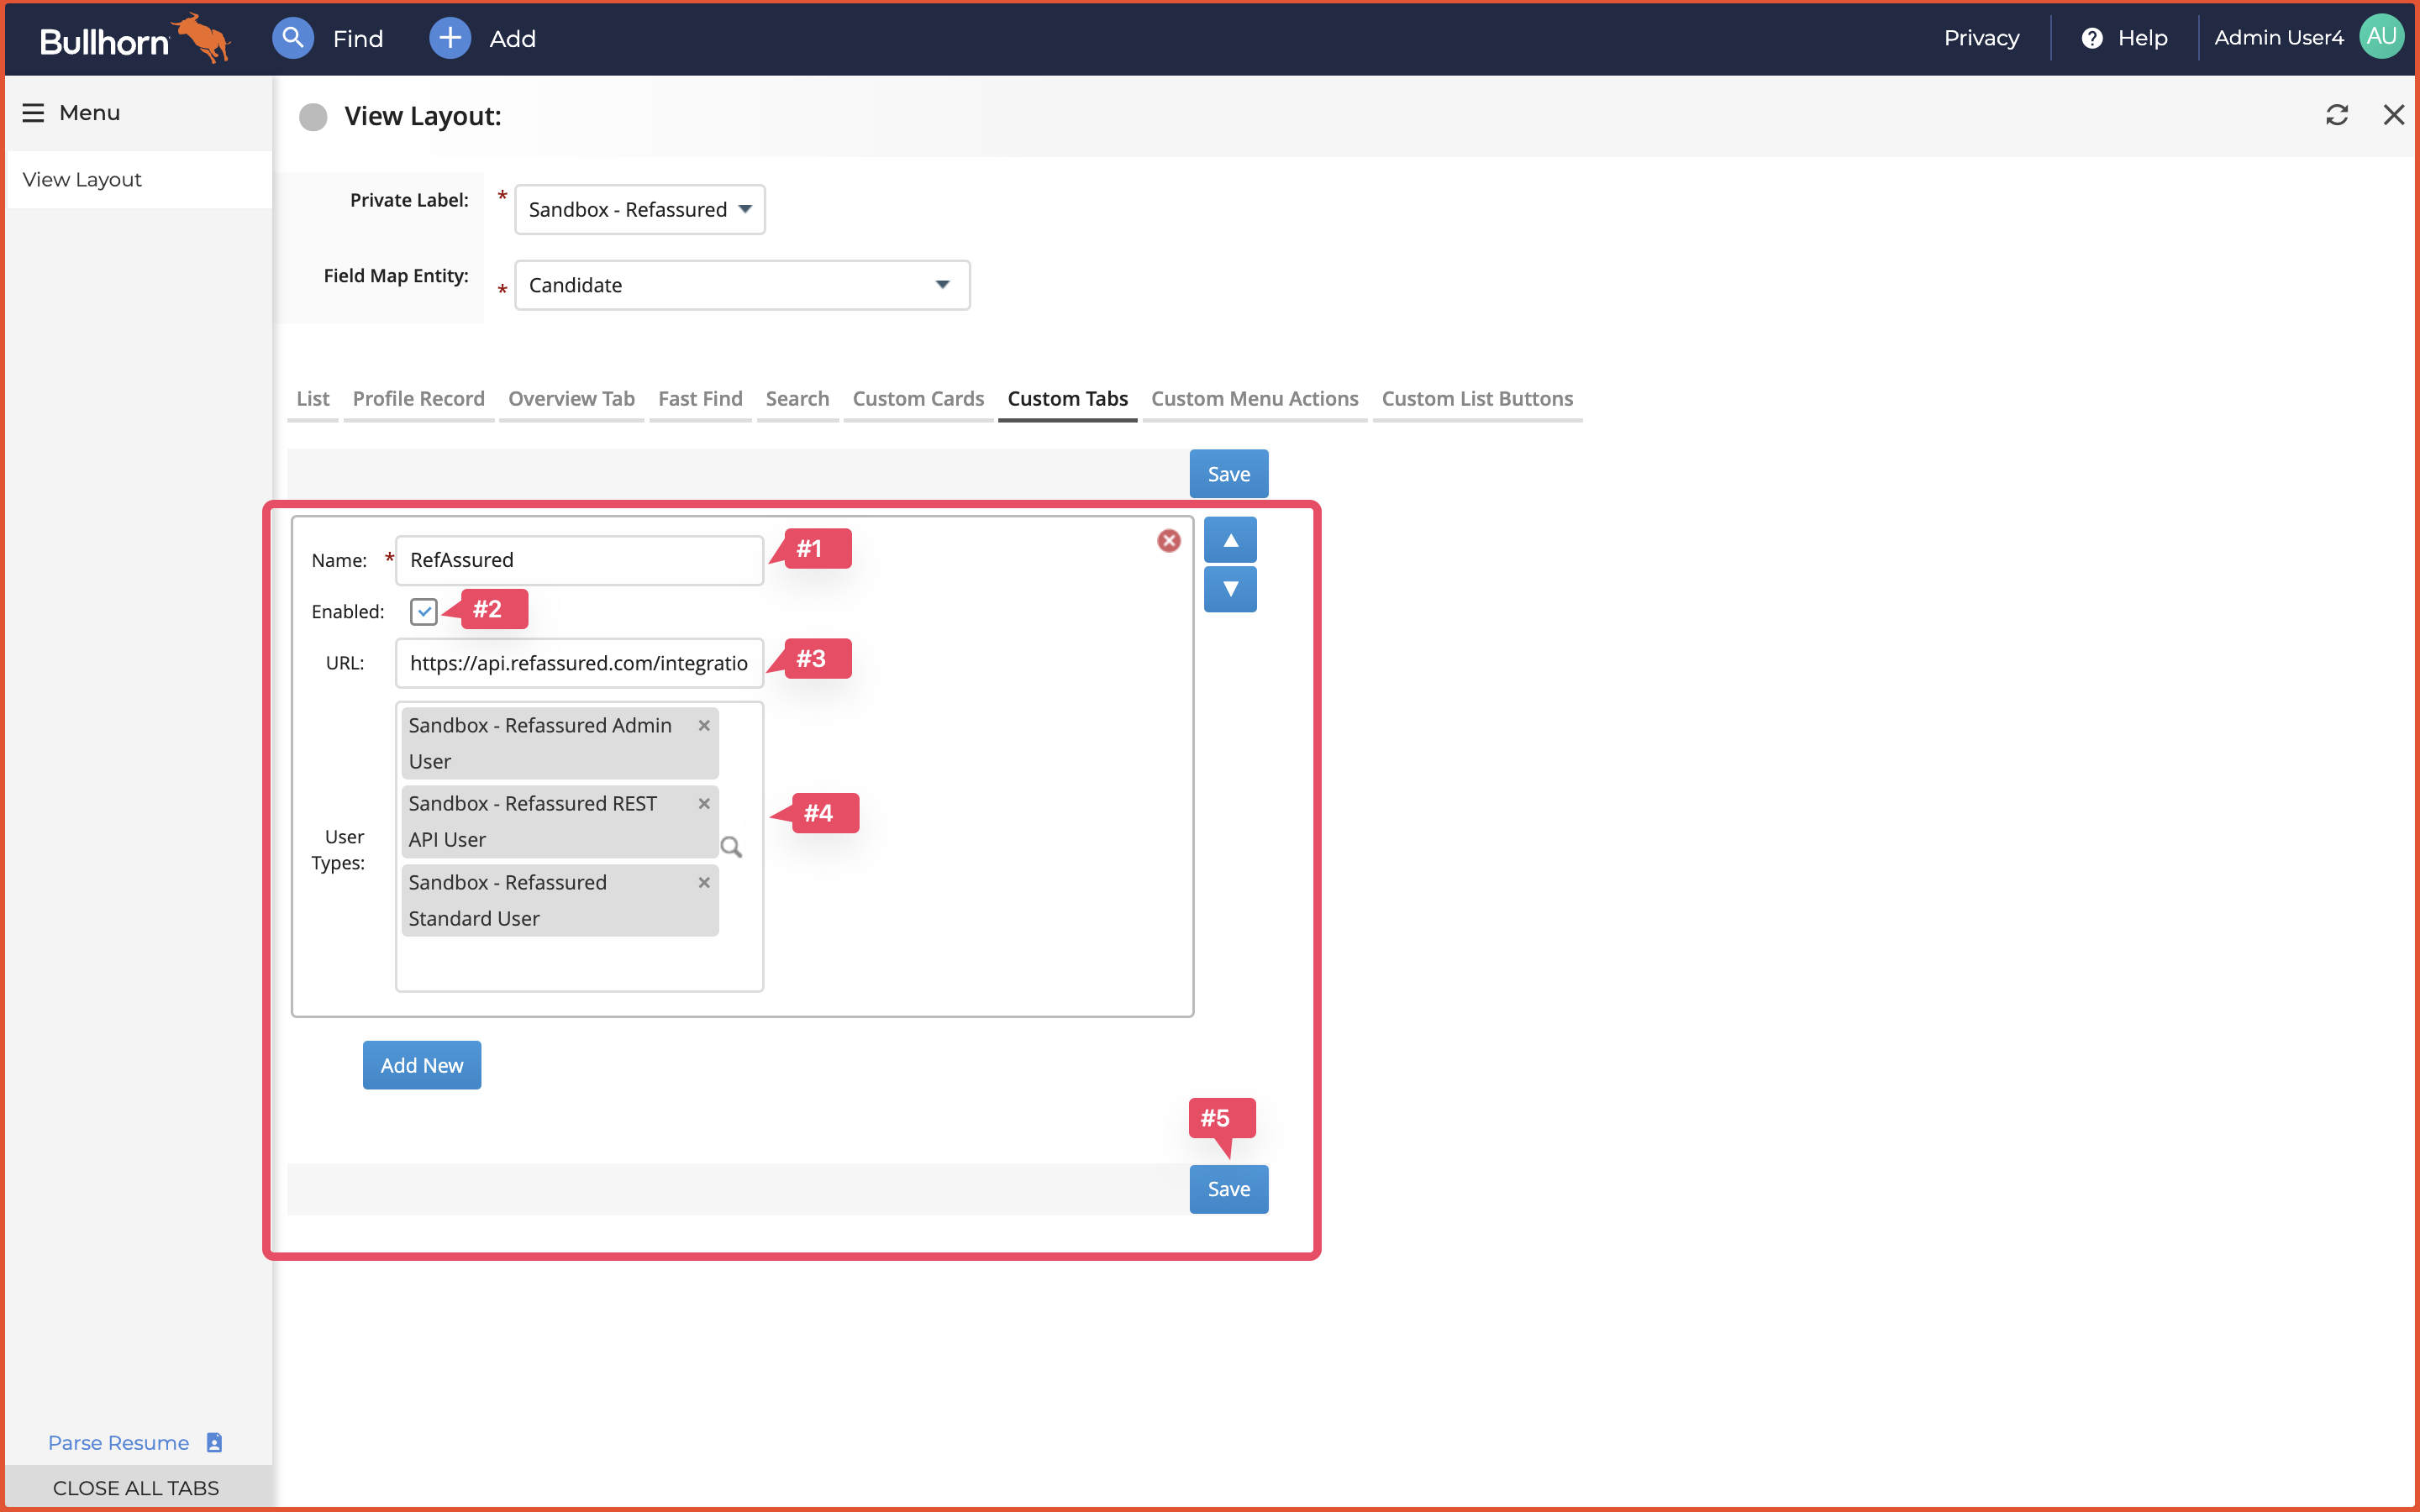Click the empty area of User Types field

click(579, 963)
